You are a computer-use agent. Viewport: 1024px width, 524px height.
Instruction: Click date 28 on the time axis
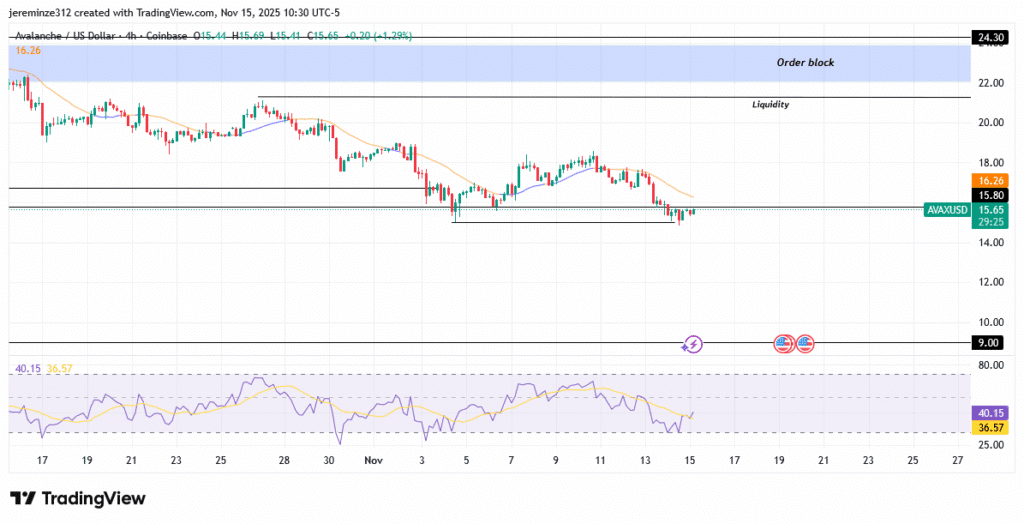285,461
